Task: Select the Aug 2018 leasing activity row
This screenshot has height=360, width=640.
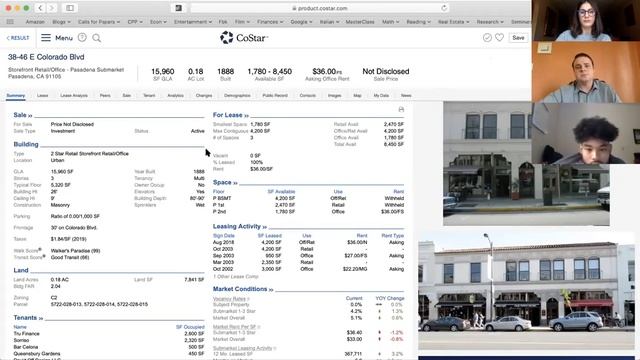Action: (308, 242)
